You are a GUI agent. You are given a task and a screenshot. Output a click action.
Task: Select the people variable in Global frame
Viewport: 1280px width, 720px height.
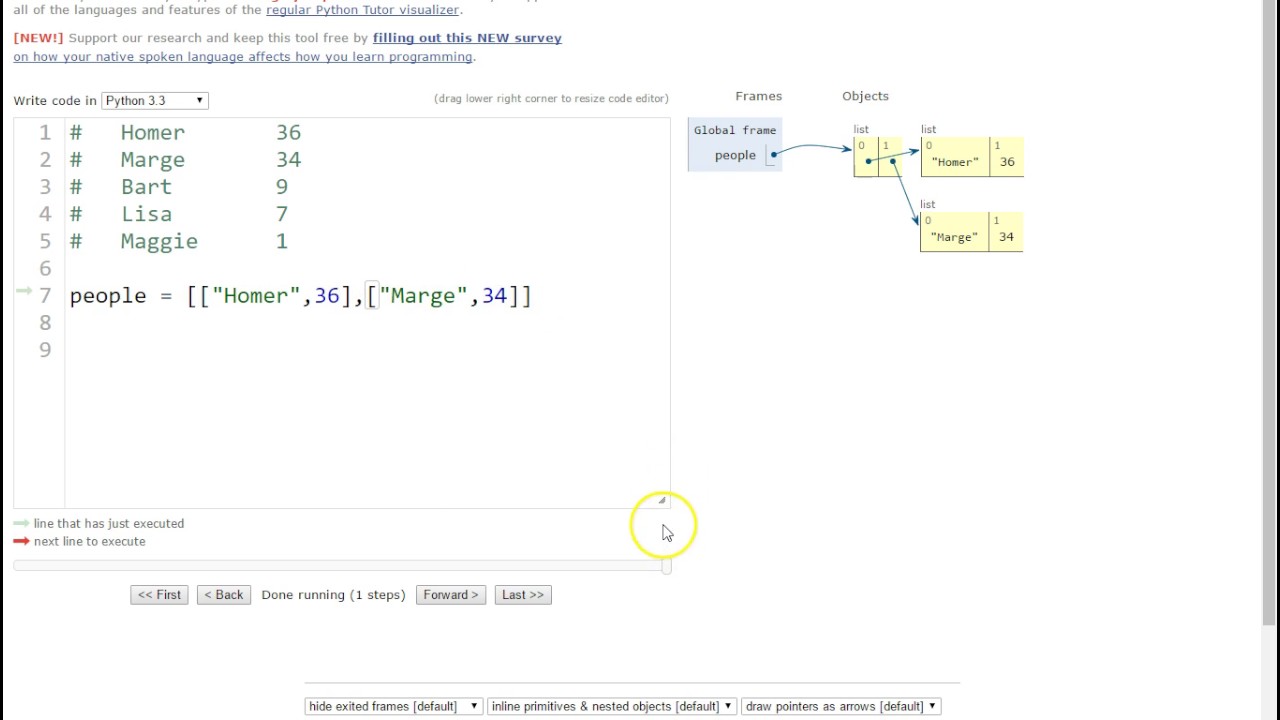(735, 155)
